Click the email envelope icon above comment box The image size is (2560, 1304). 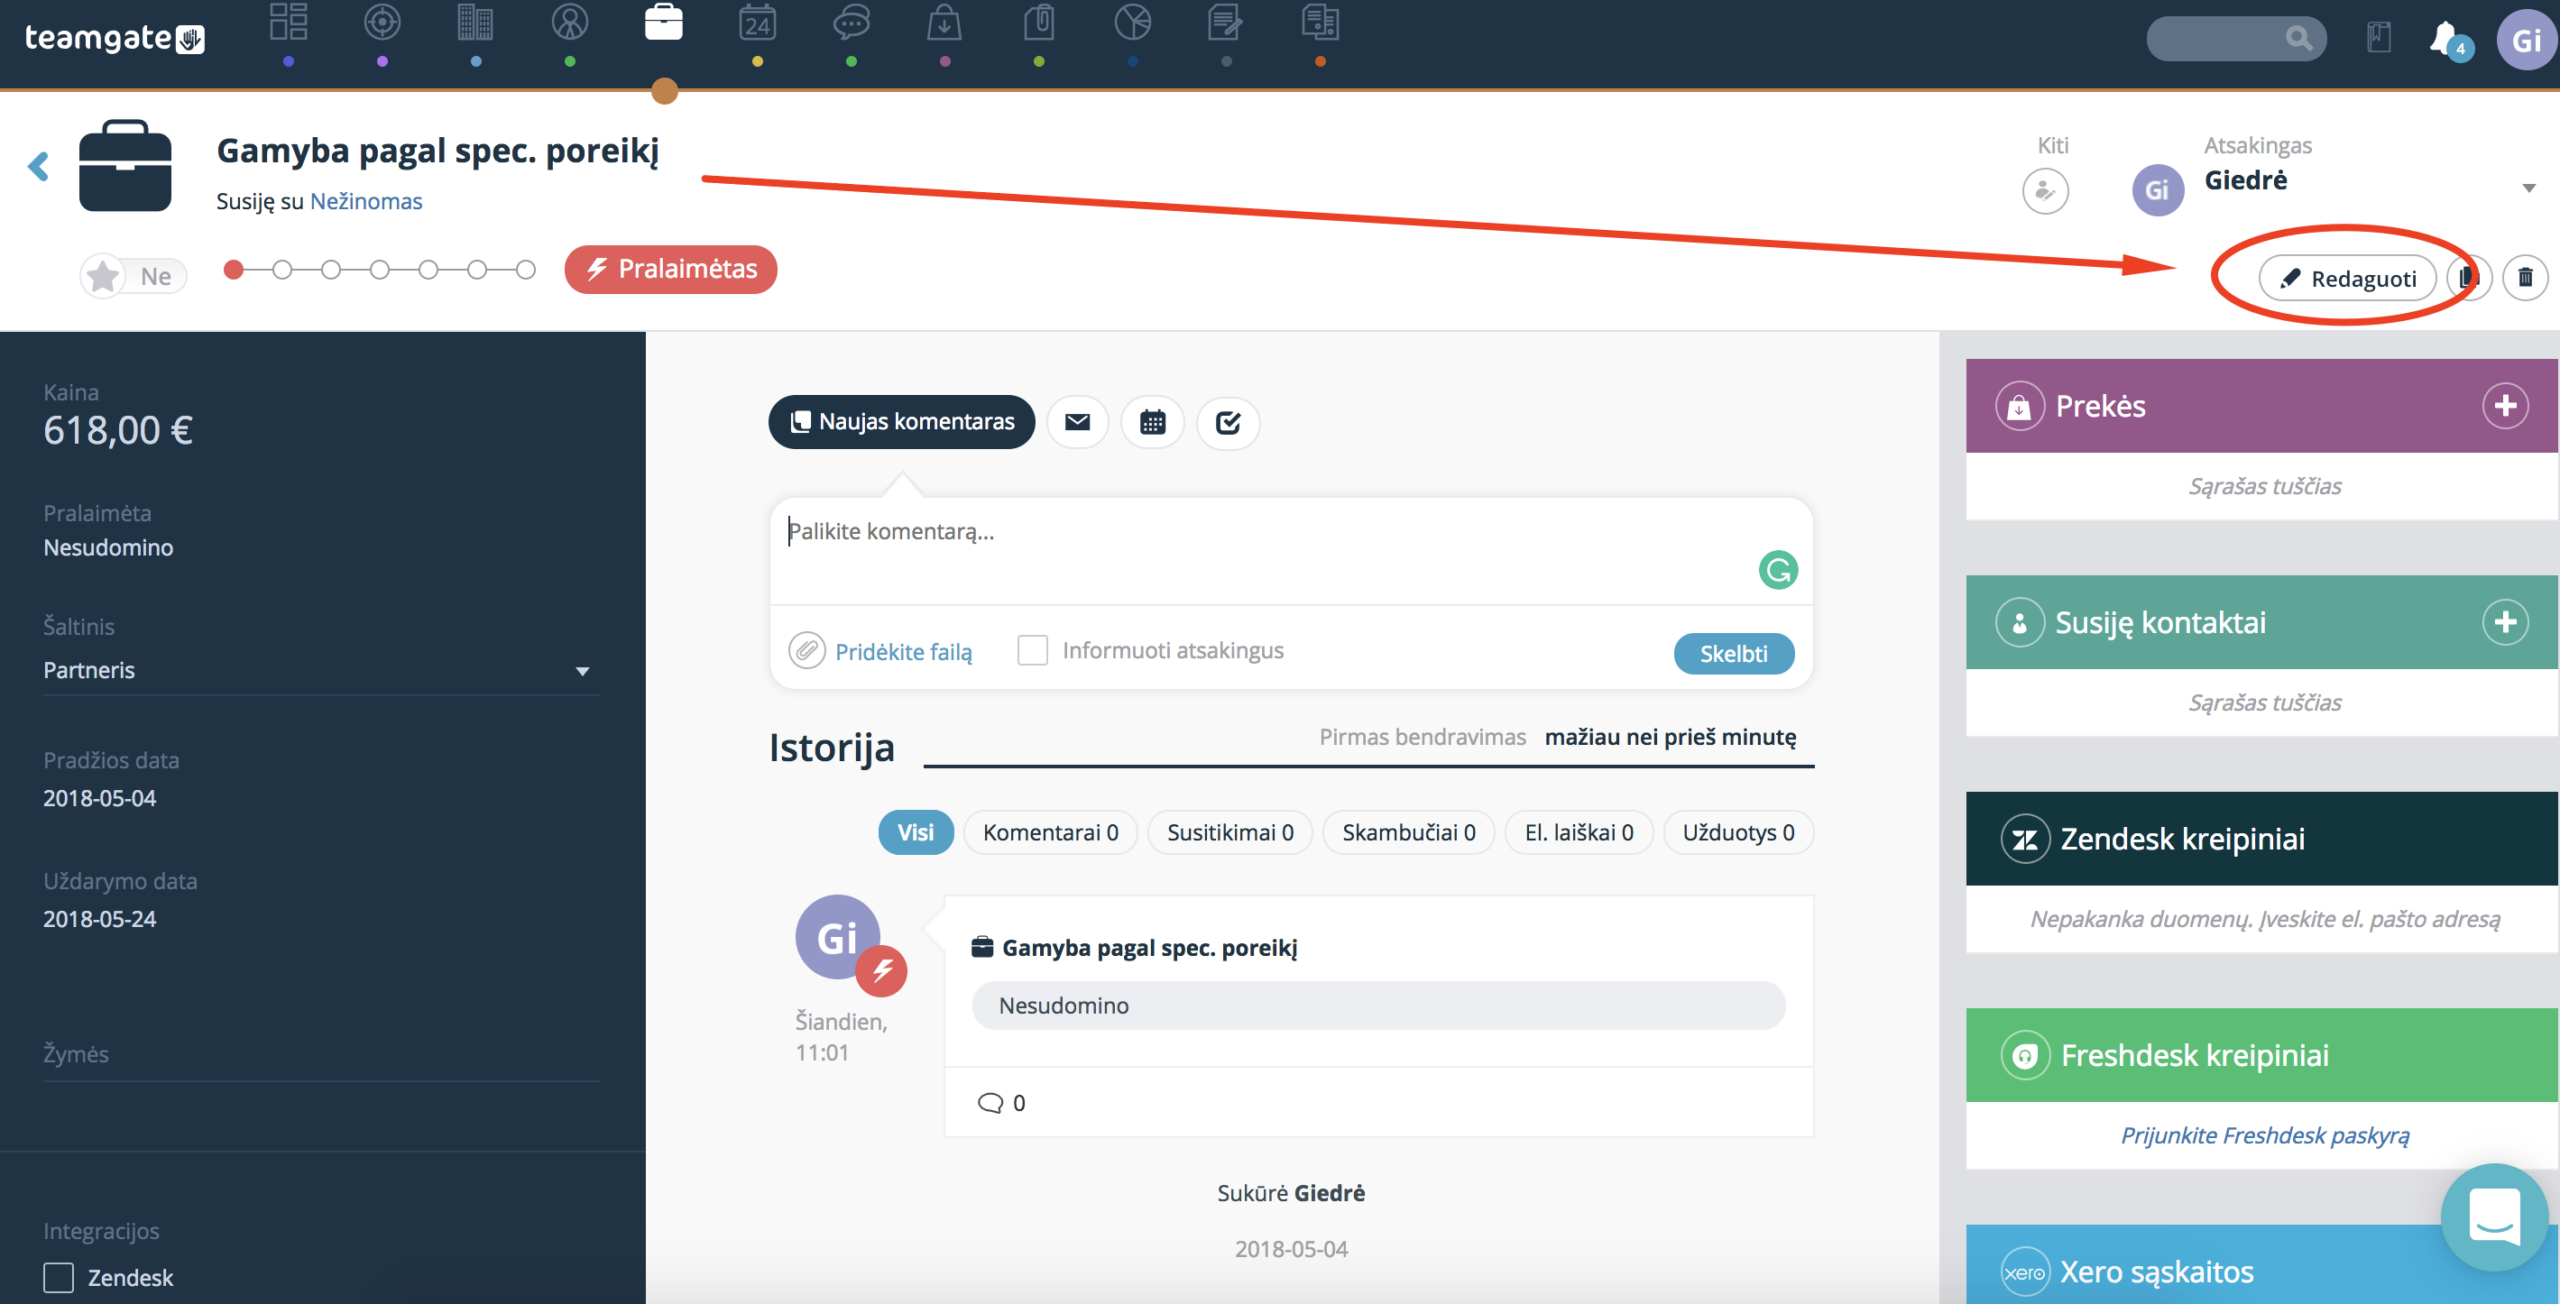coord(1077,422)
